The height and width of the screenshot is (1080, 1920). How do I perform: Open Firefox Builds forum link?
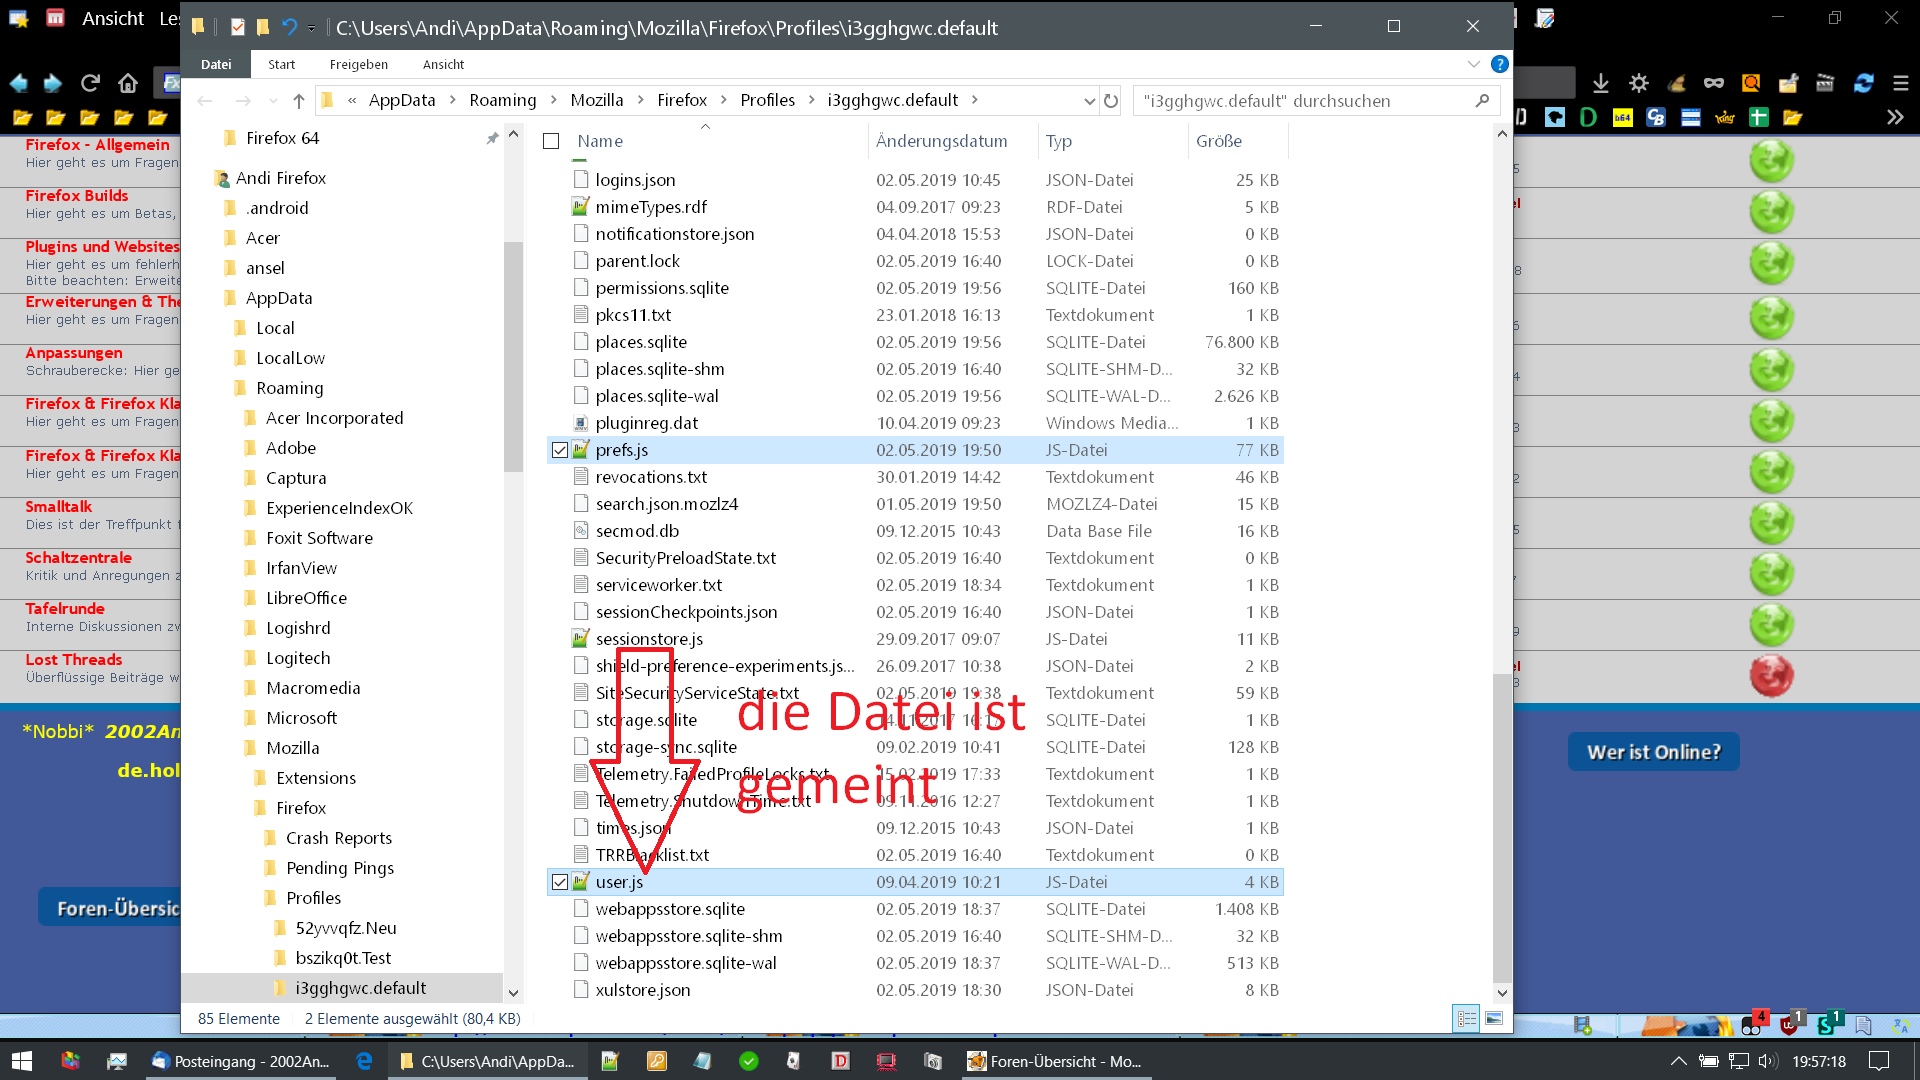(x=77, y=195)
